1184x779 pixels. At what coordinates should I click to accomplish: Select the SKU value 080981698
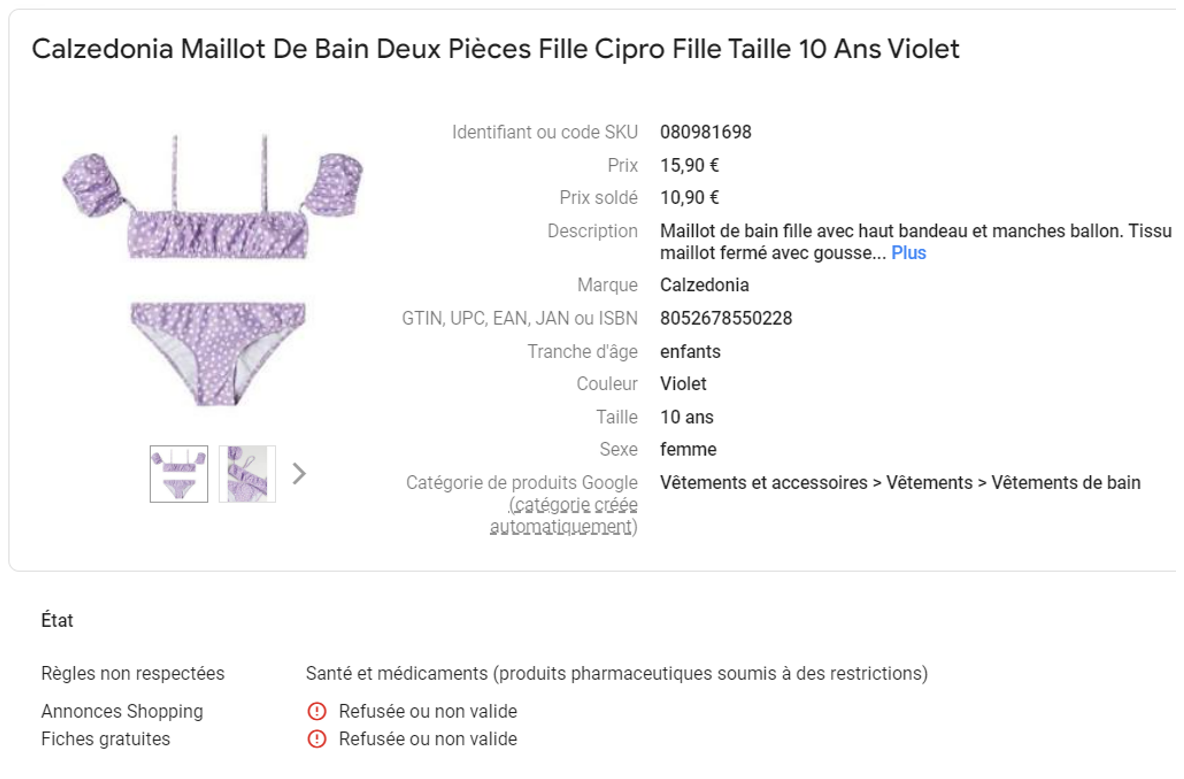[705, 132]
